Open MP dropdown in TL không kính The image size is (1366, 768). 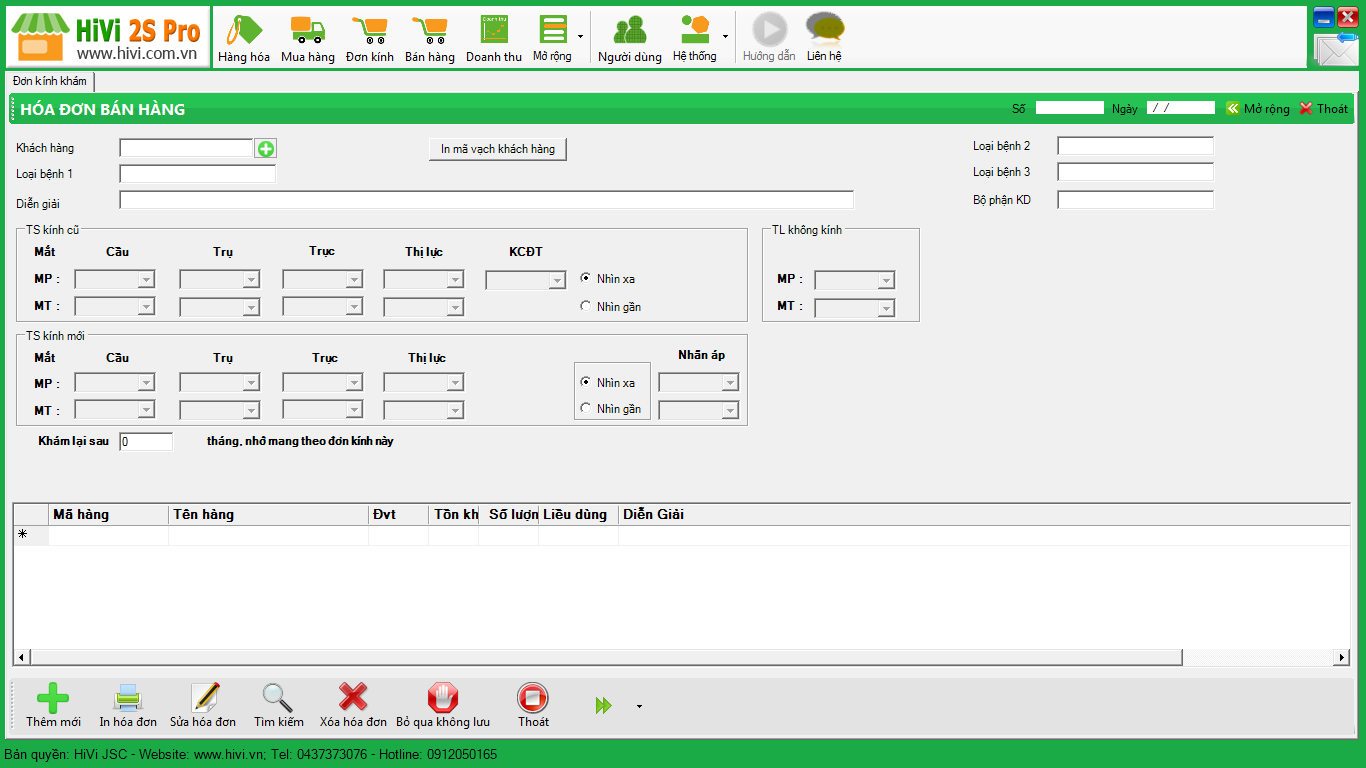[885, 281]
